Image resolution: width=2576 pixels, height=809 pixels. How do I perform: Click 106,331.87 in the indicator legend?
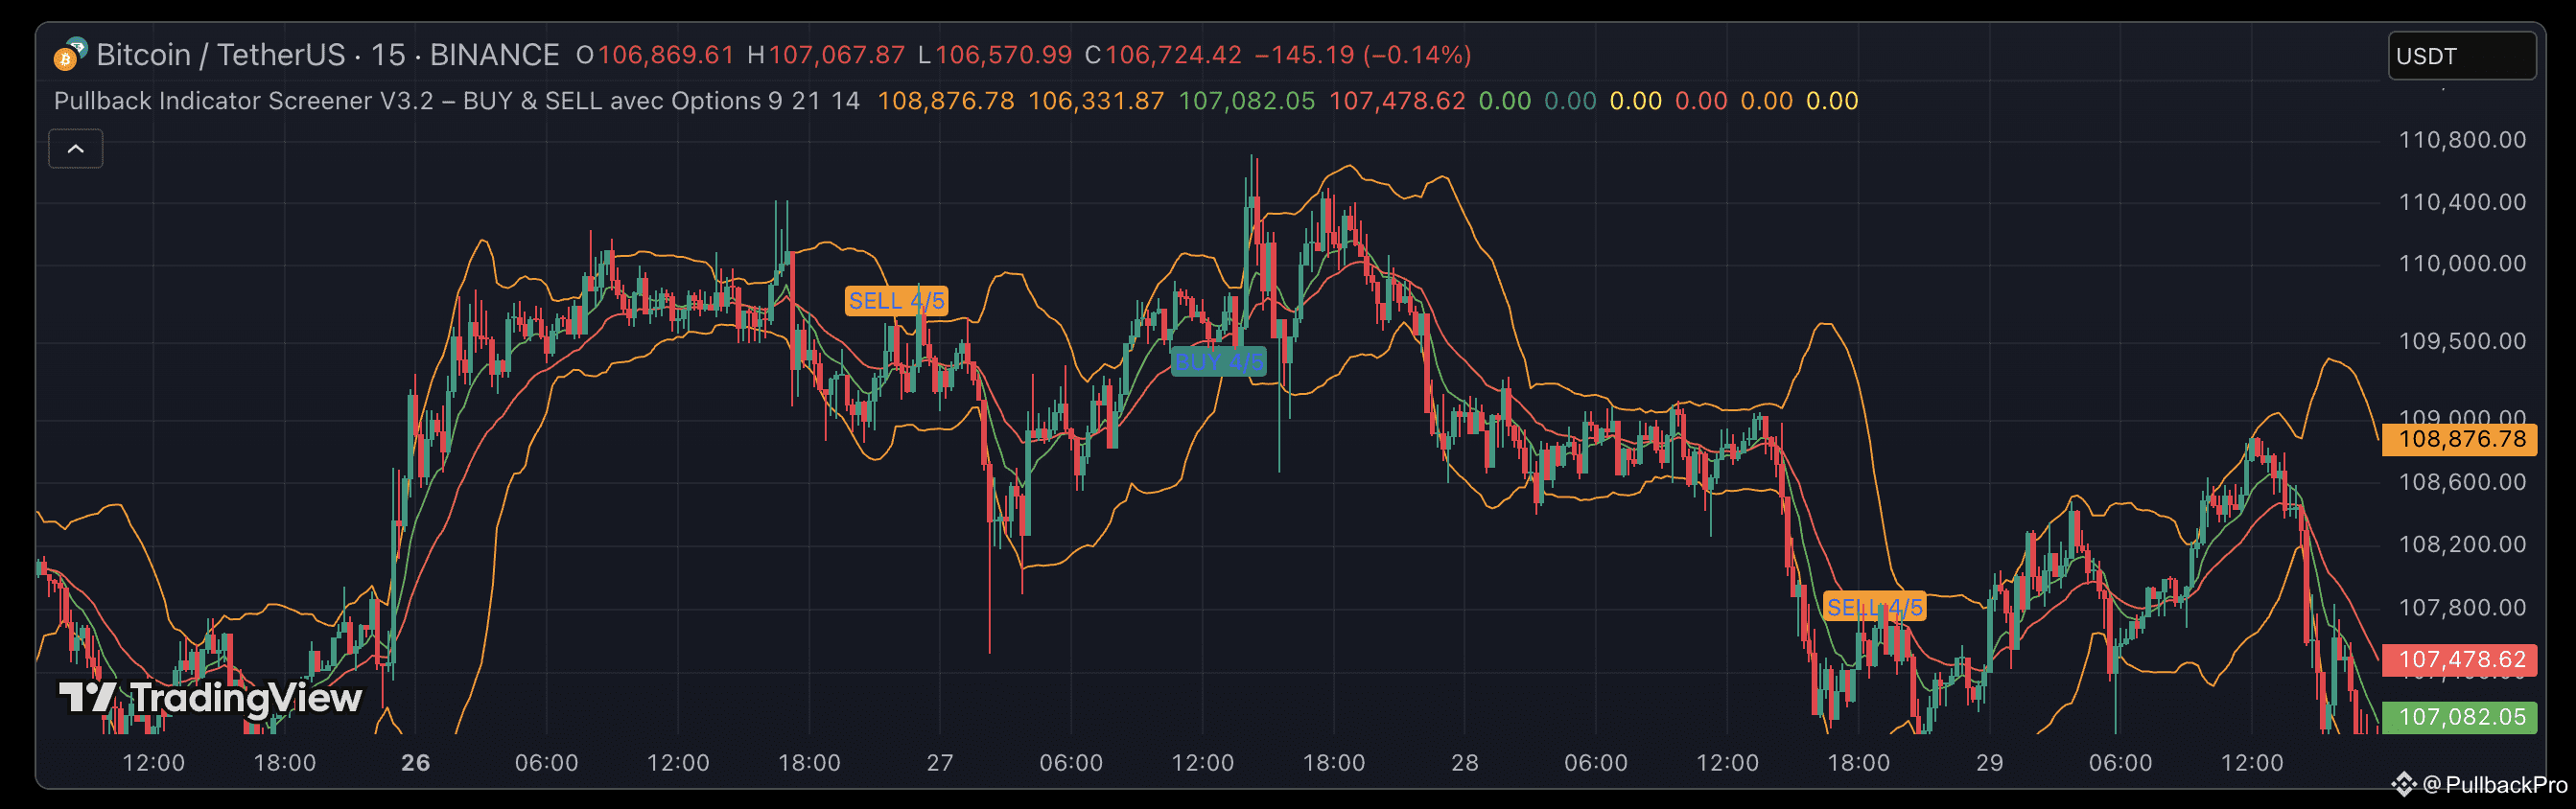[x=1096, y=101]
